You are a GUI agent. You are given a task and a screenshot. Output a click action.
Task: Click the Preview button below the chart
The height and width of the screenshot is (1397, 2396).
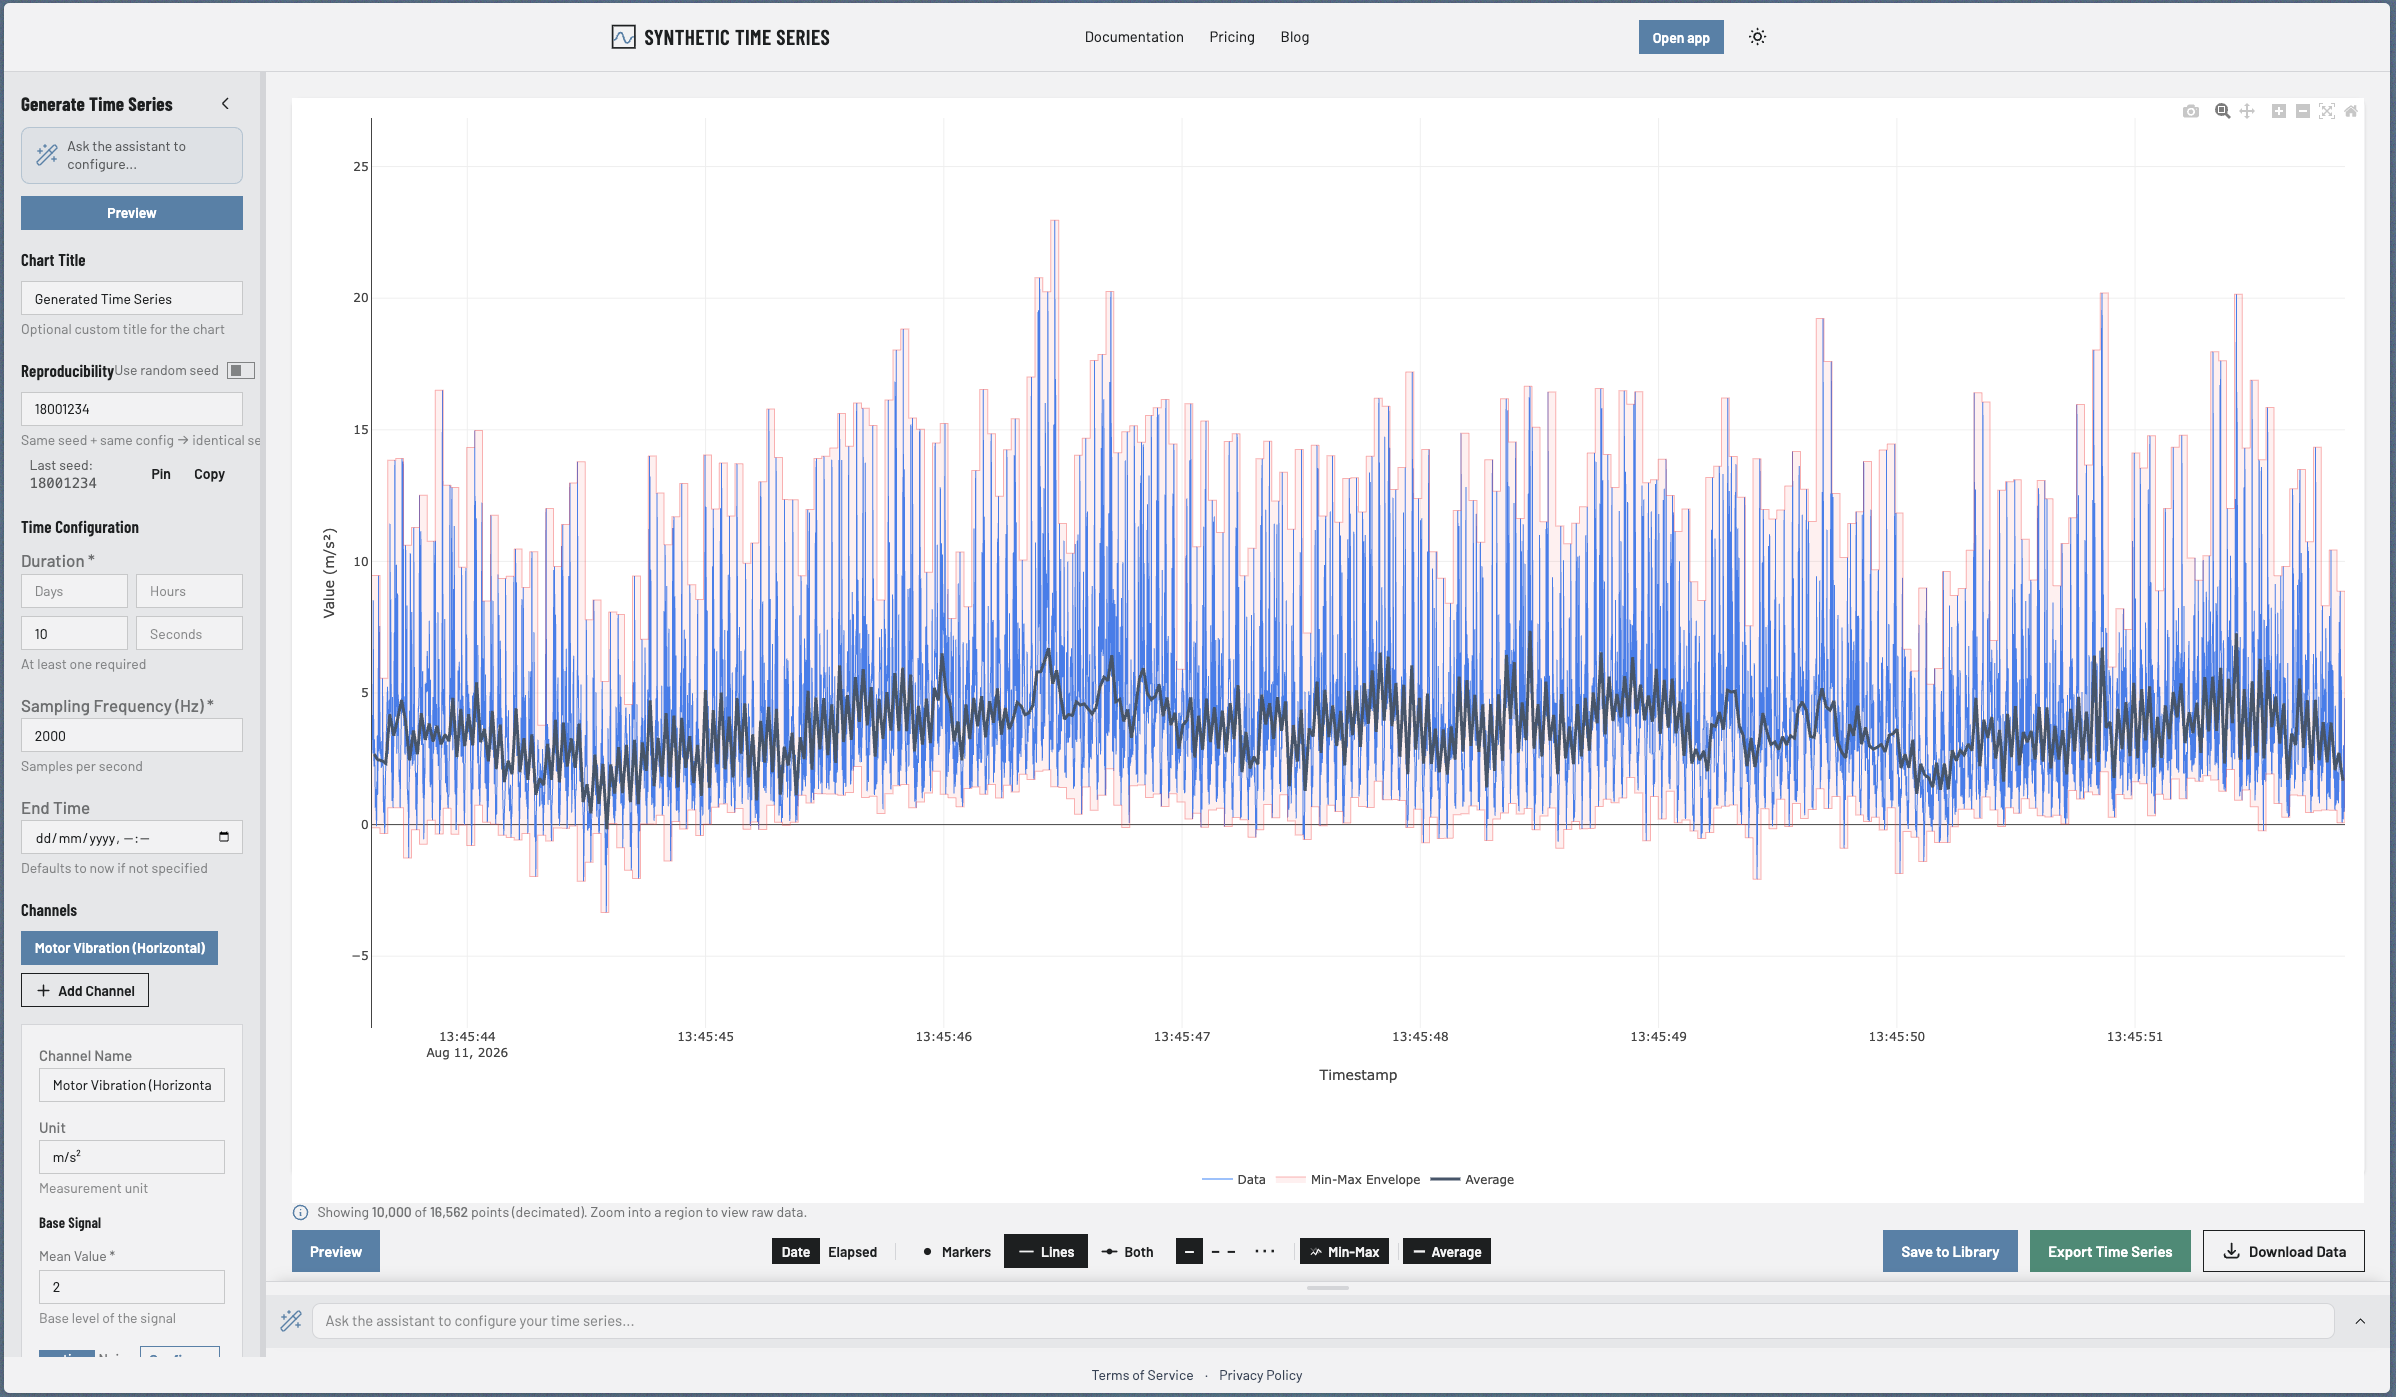(x=336, y=1252)
